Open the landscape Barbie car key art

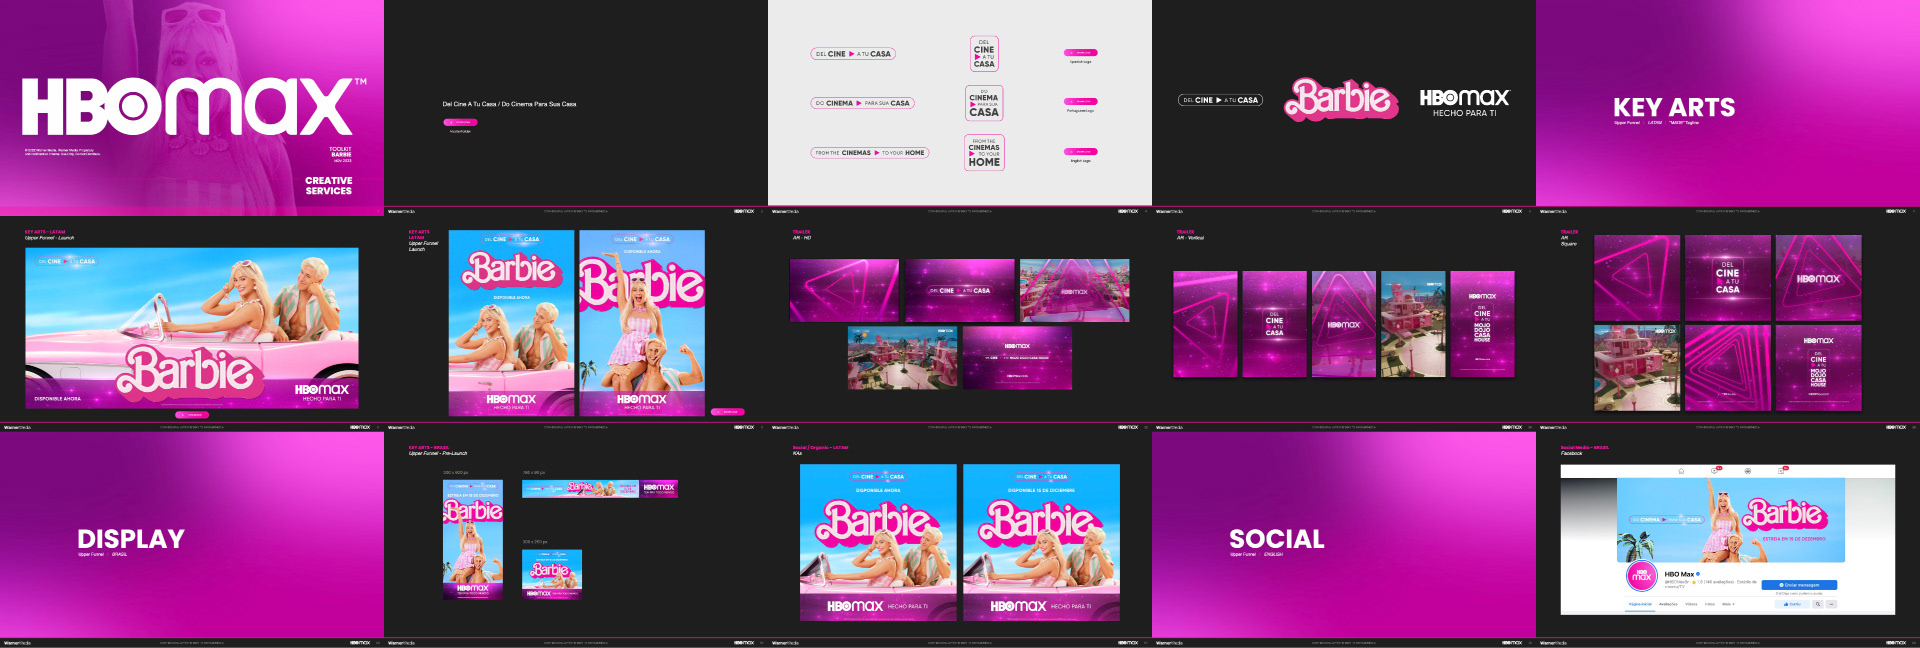pos(192,328)
